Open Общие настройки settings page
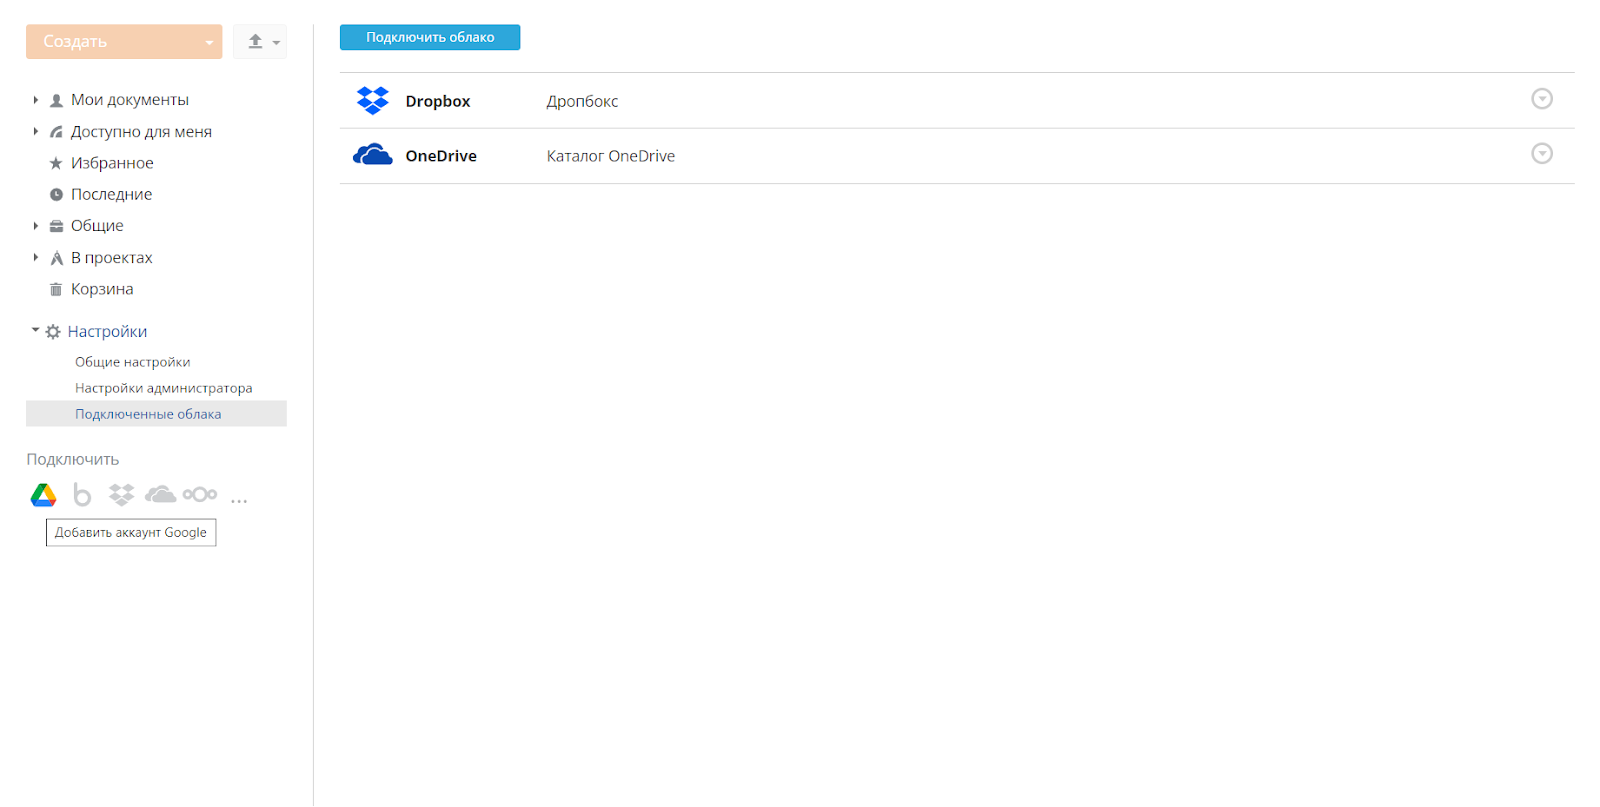The image size is (1600, 807). 132,362
